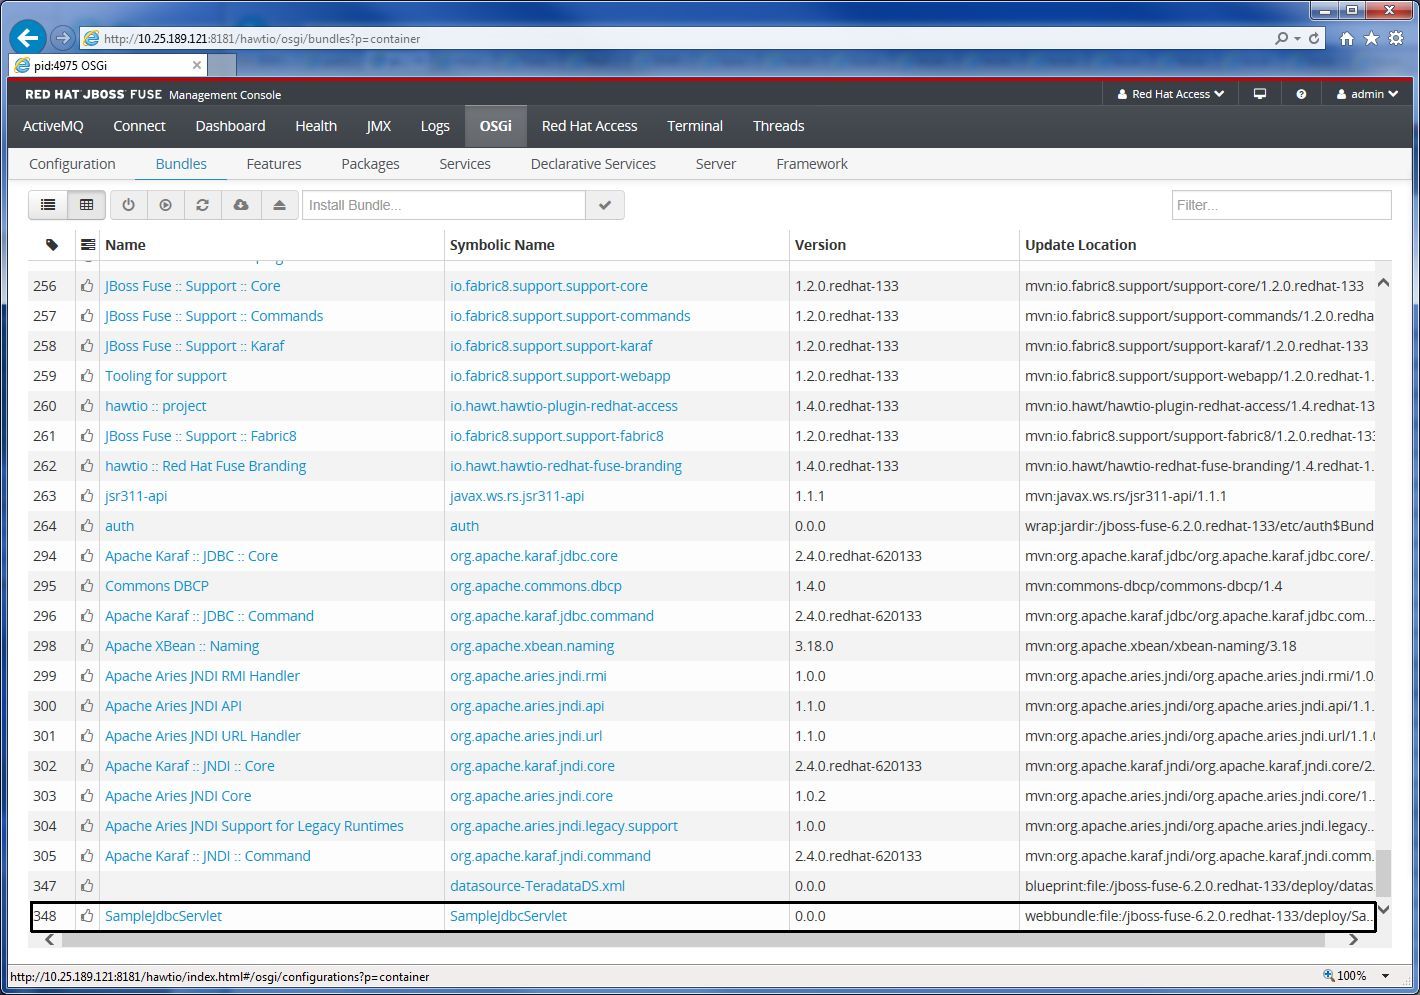Screen dimensions: 1420x995
Task: Open the Connect tab
Action: click(x=139, y=126)
